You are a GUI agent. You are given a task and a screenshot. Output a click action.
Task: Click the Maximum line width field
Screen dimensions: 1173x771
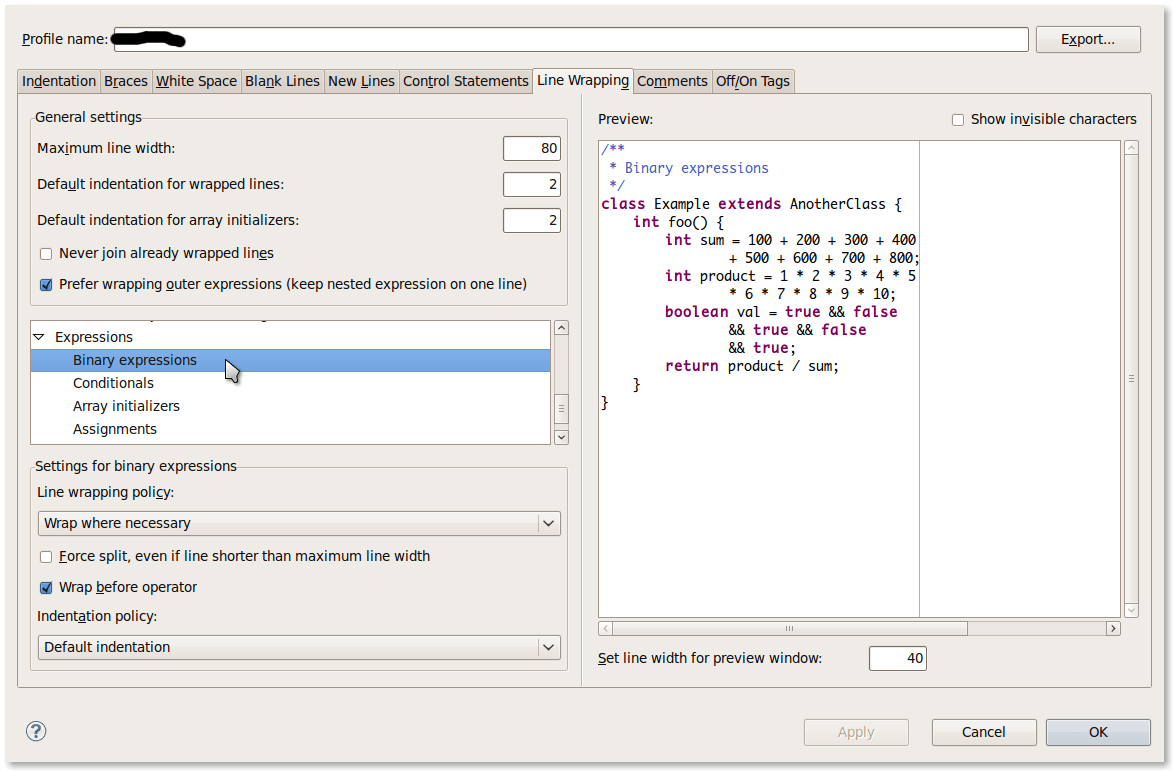532,148
